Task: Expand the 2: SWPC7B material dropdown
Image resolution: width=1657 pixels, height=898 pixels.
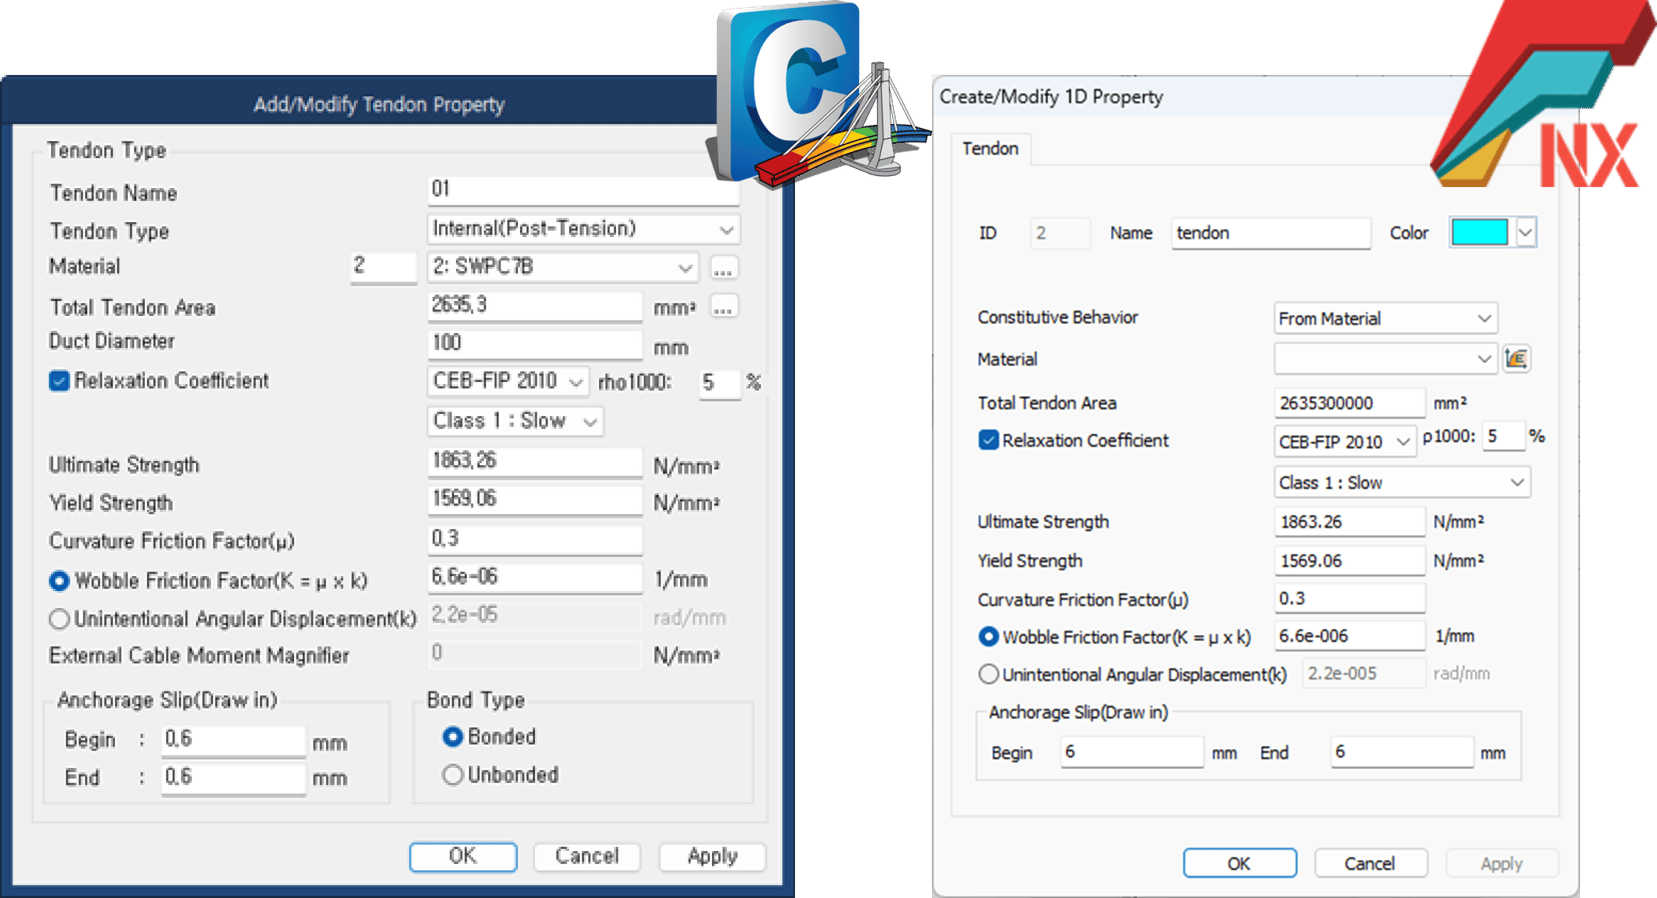Action: [x=562, y=267]
